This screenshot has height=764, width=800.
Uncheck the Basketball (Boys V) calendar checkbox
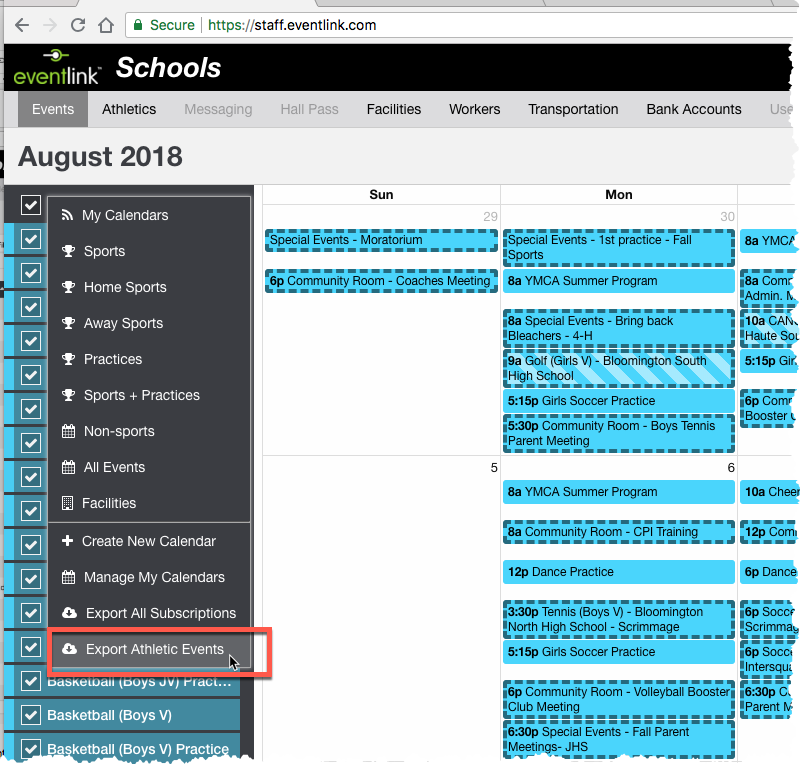click(x=30, y=715)
